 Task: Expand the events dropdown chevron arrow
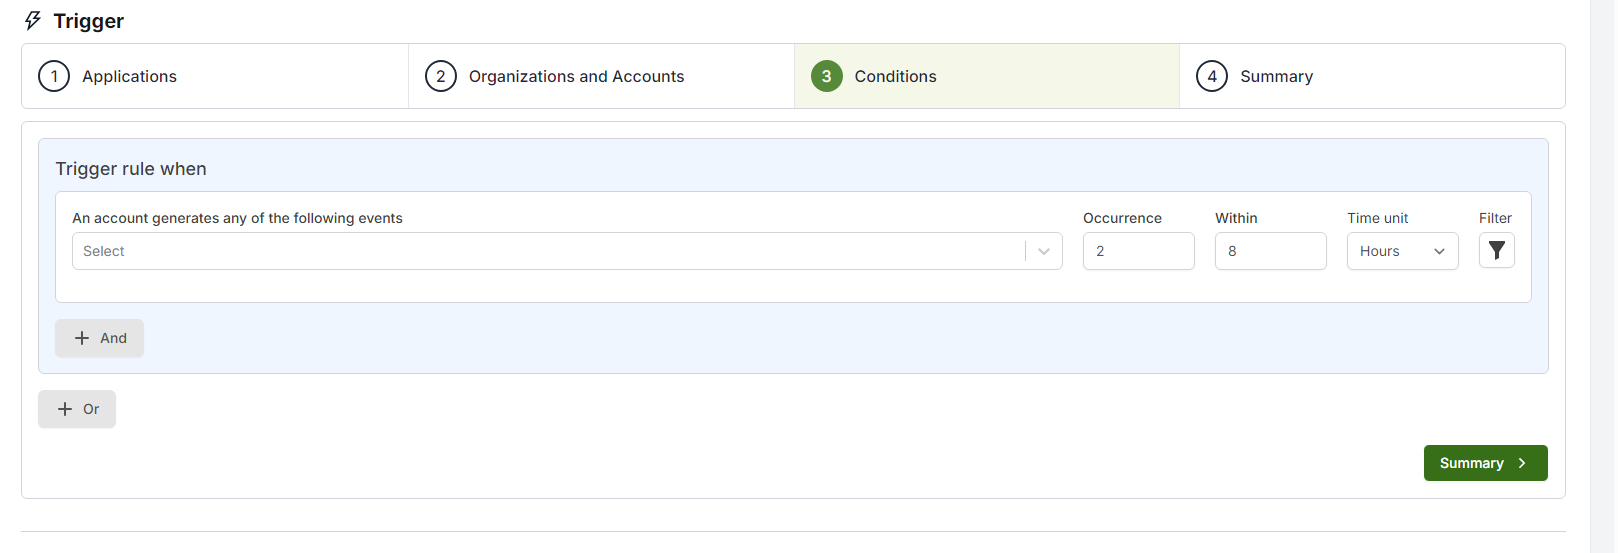pyautogui.click(x=1044, y=251)
